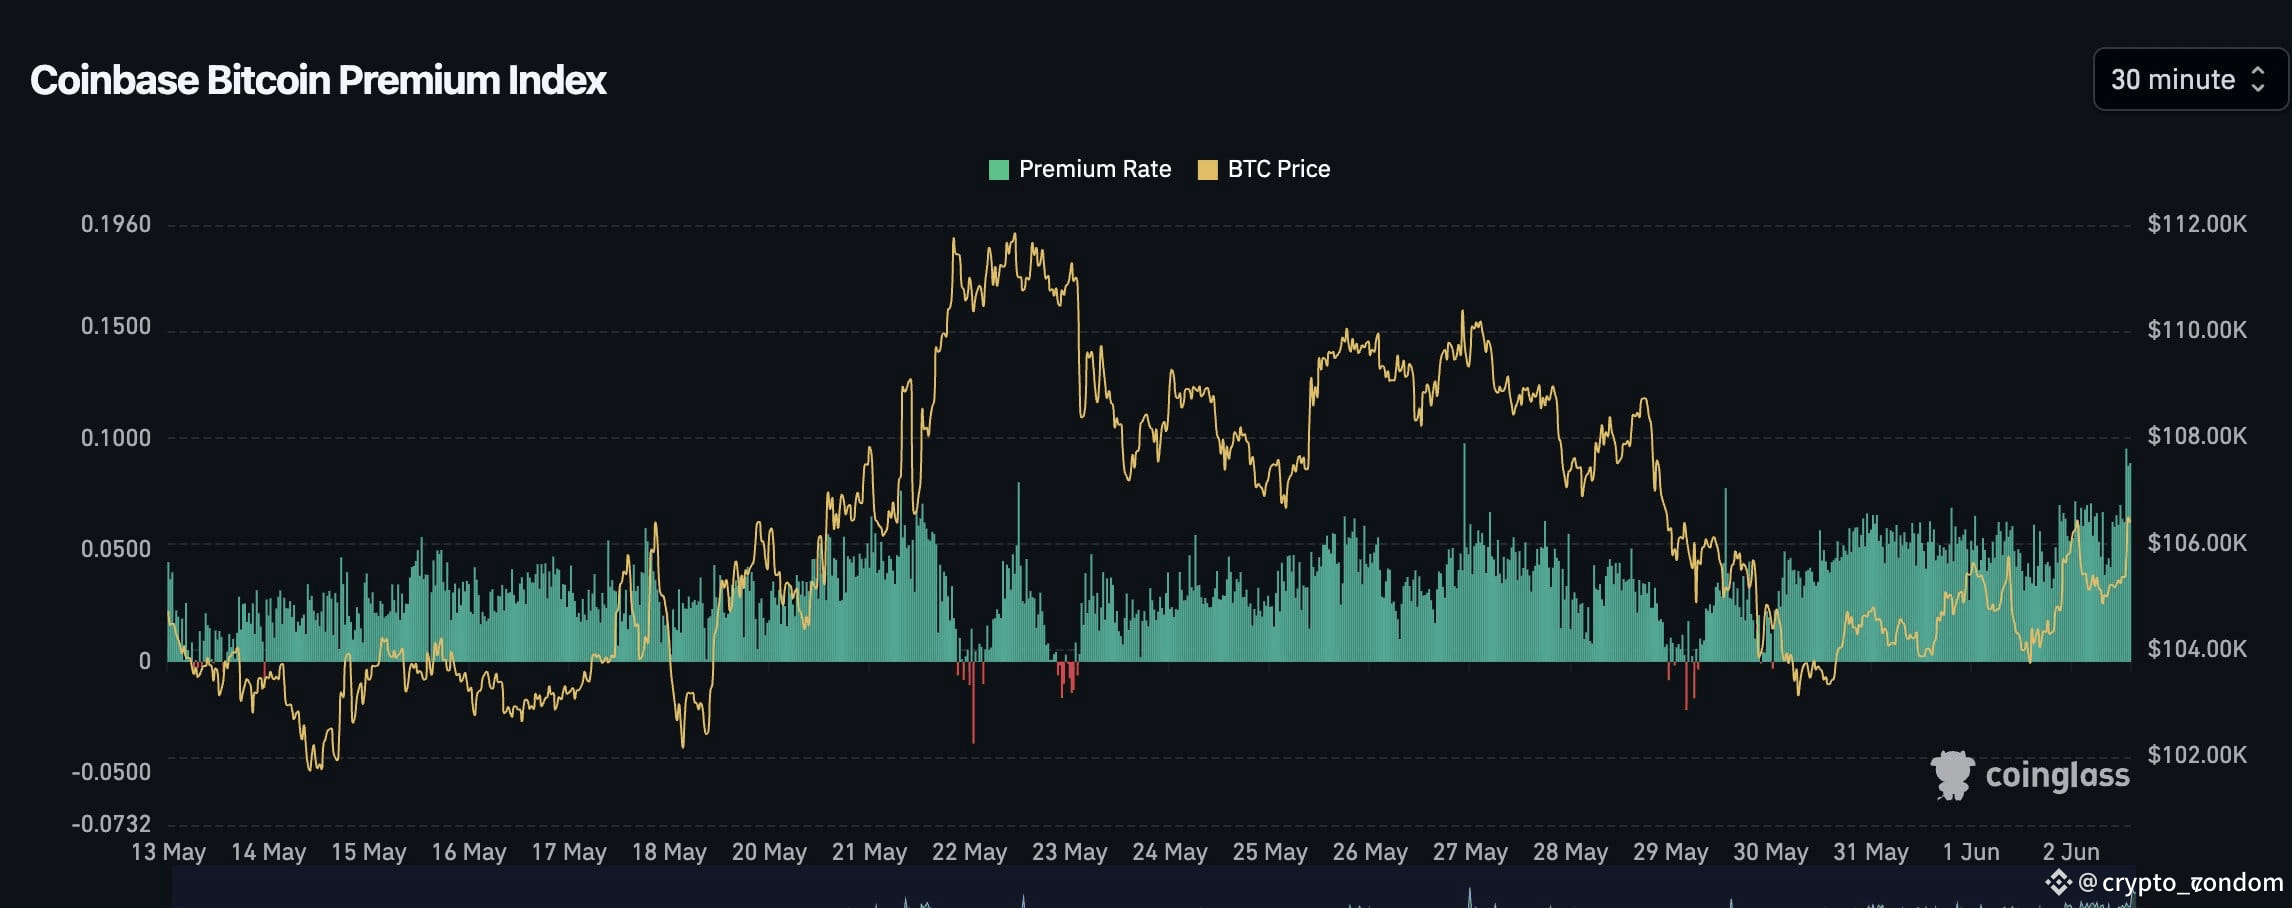Click the Coinbase Bitcoin Premium Index title

(x=318, y=80)
